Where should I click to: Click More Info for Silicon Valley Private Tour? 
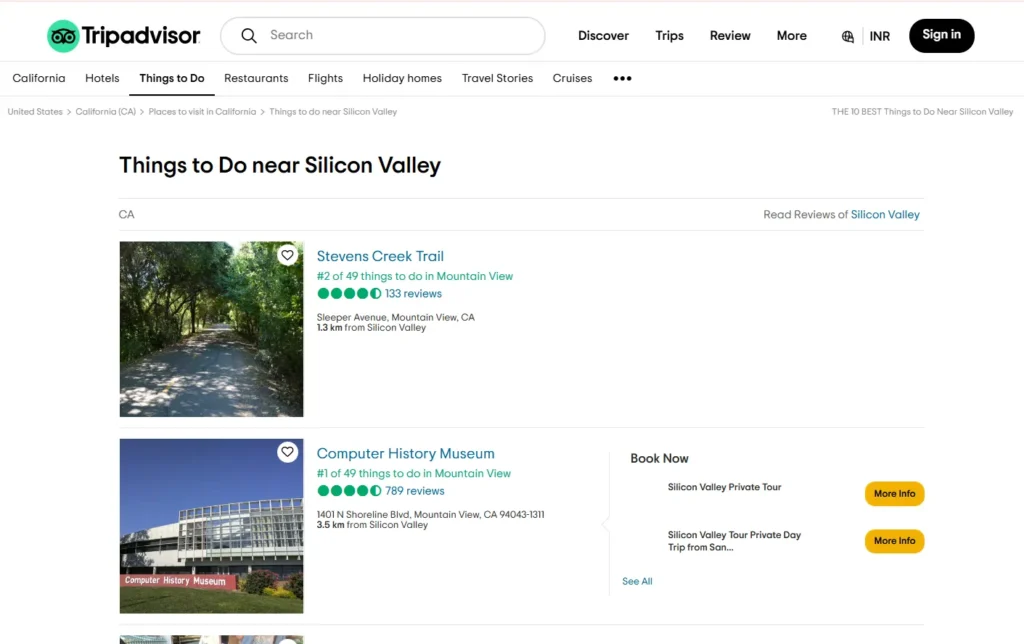pos(895,494)
